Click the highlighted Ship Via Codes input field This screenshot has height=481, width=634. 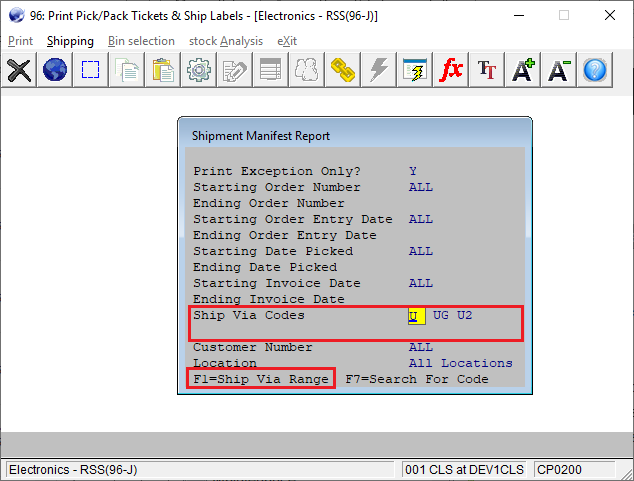pyautogui.click(x=416, y=316)
